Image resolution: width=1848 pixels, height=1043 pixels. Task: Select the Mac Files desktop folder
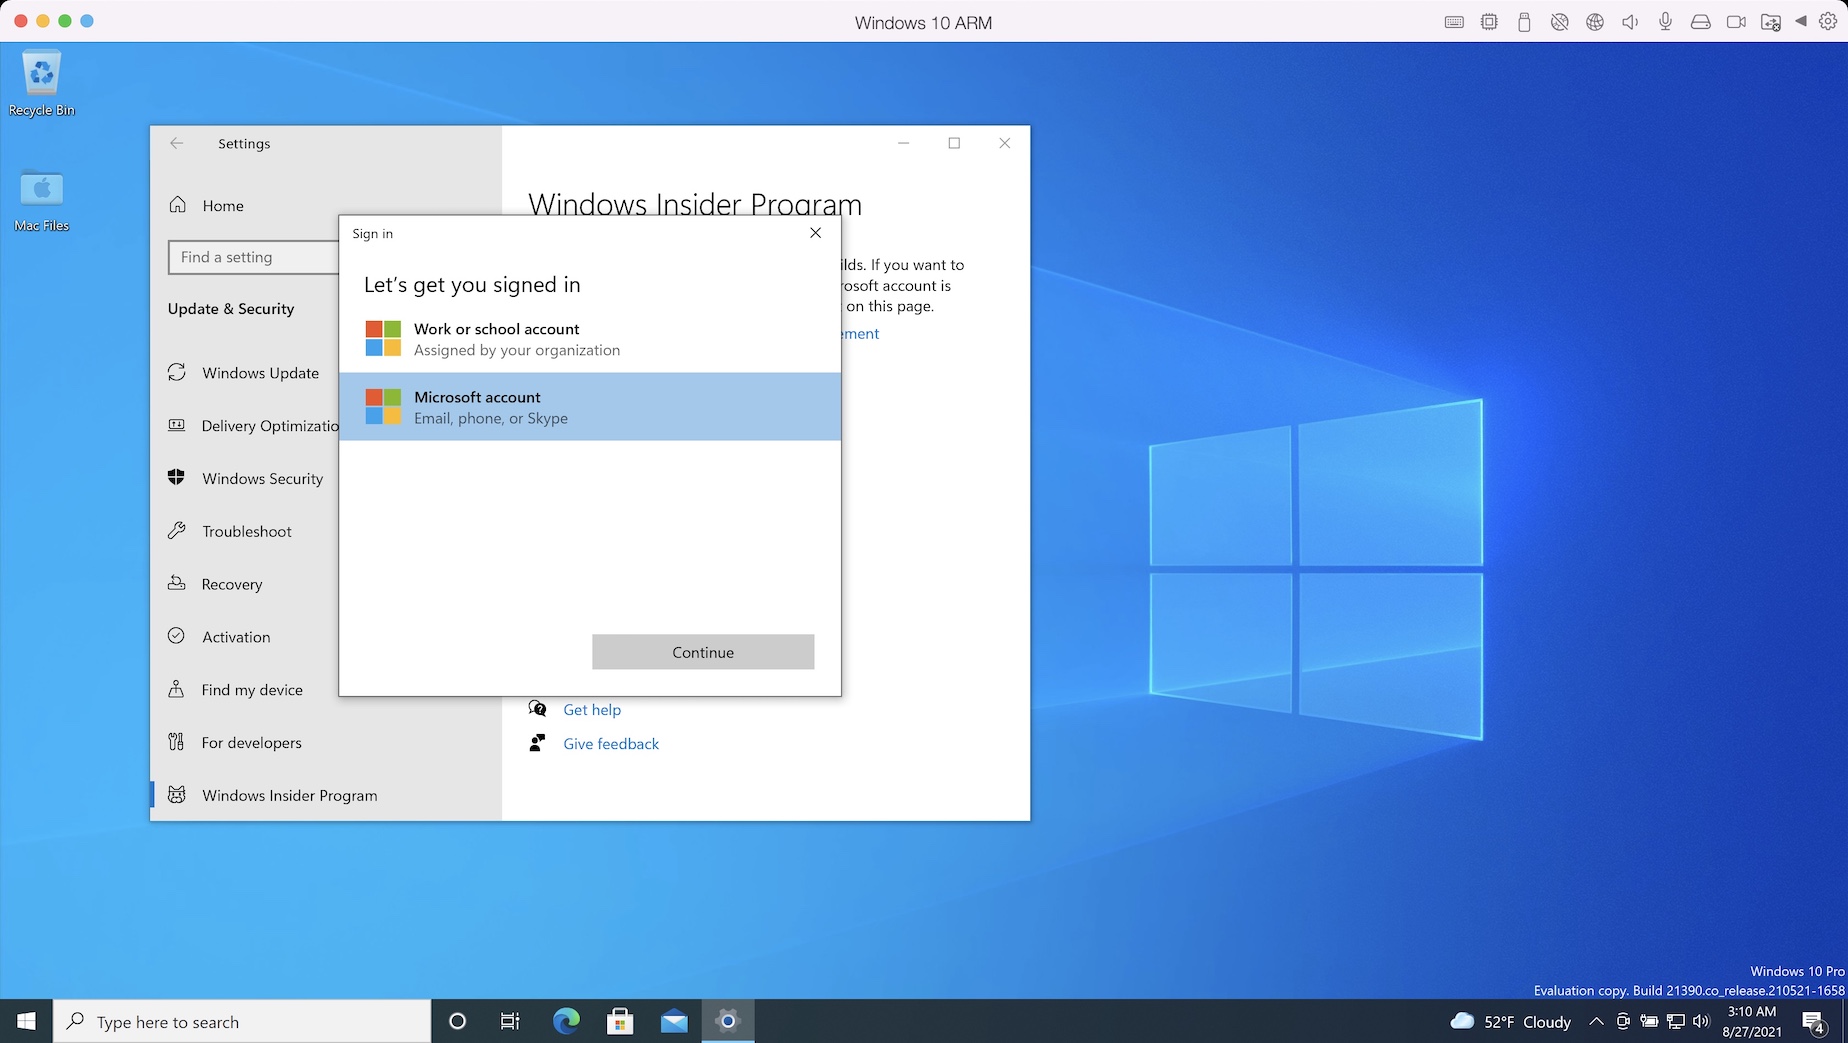pos(42,201)
